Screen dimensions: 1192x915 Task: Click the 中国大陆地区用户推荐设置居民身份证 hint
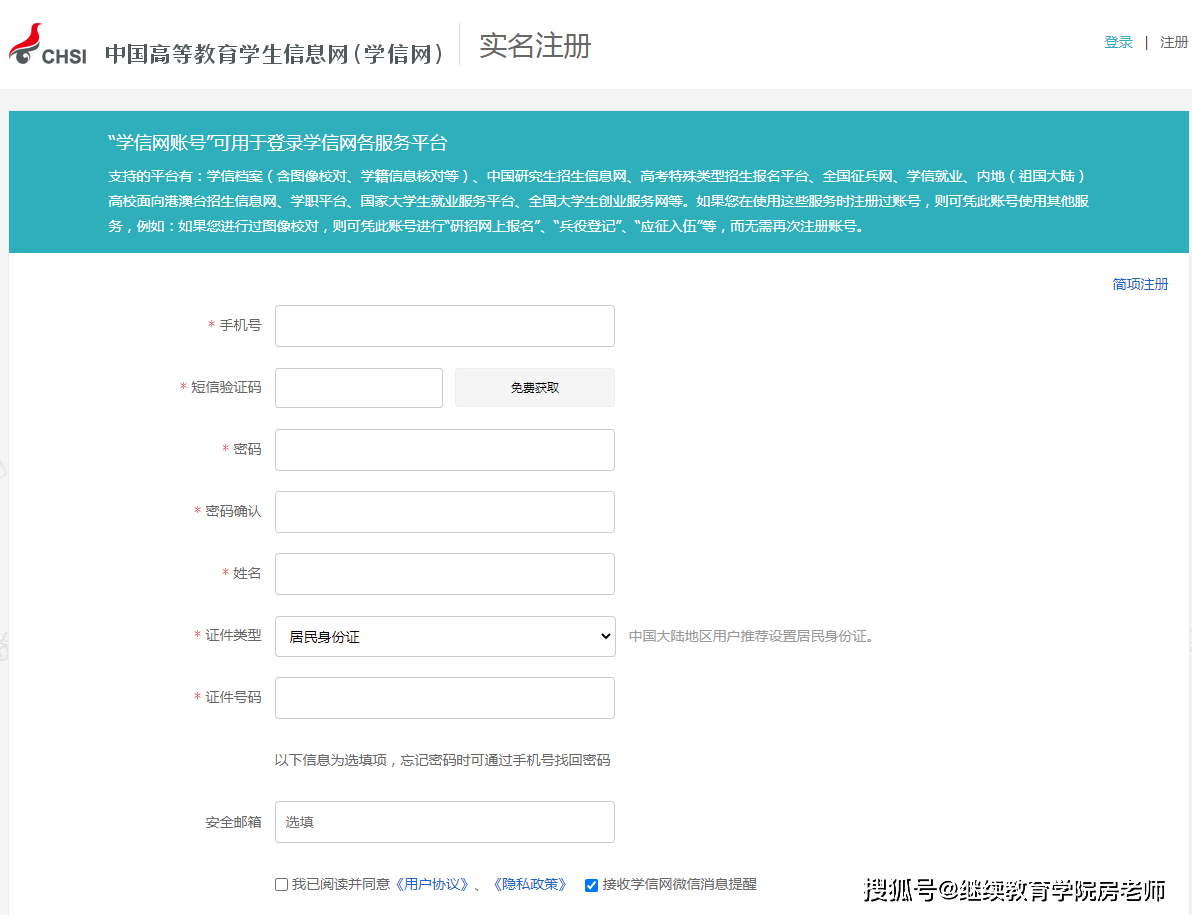click(x=751, y=636)
